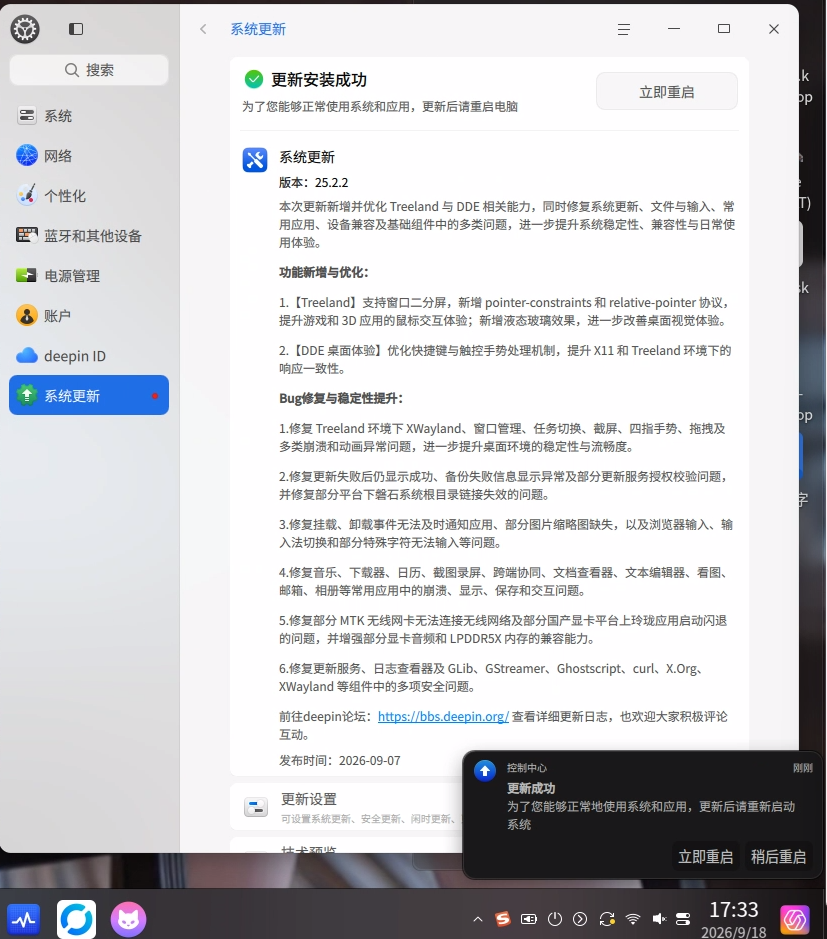Open 个性化 settings category
The image size is (827, 939).
pos(89,196)
